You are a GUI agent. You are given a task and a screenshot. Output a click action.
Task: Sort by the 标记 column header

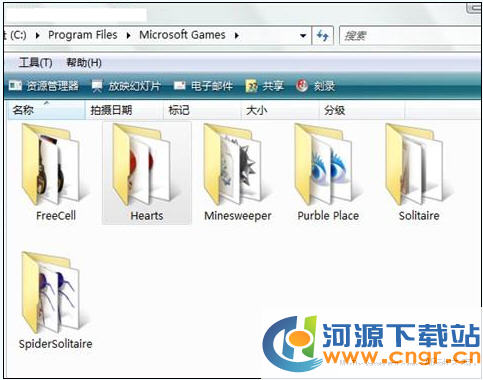tap(202, 110)
